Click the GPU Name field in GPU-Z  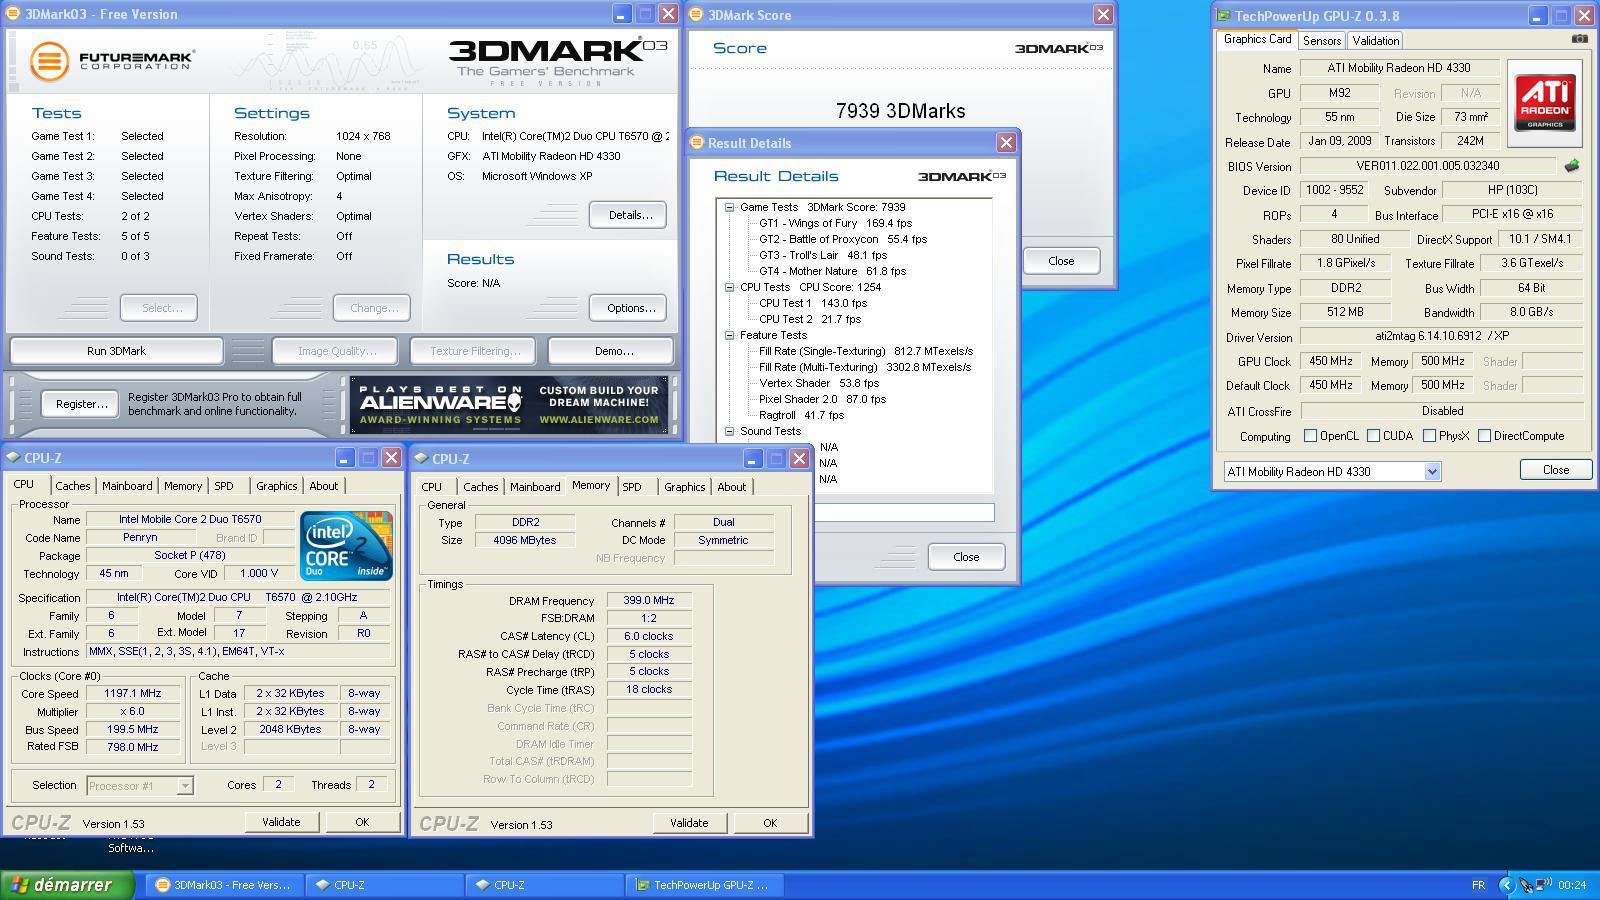(1399, 68)
